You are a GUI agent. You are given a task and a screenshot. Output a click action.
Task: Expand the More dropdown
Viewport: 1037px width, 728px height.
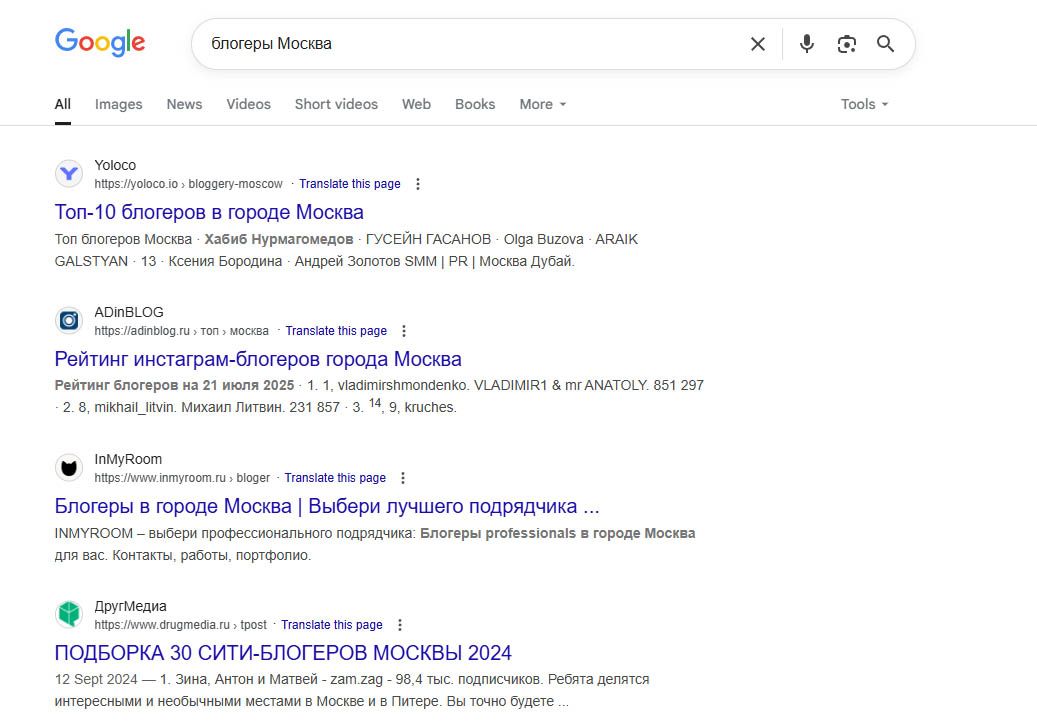point(543,104)
